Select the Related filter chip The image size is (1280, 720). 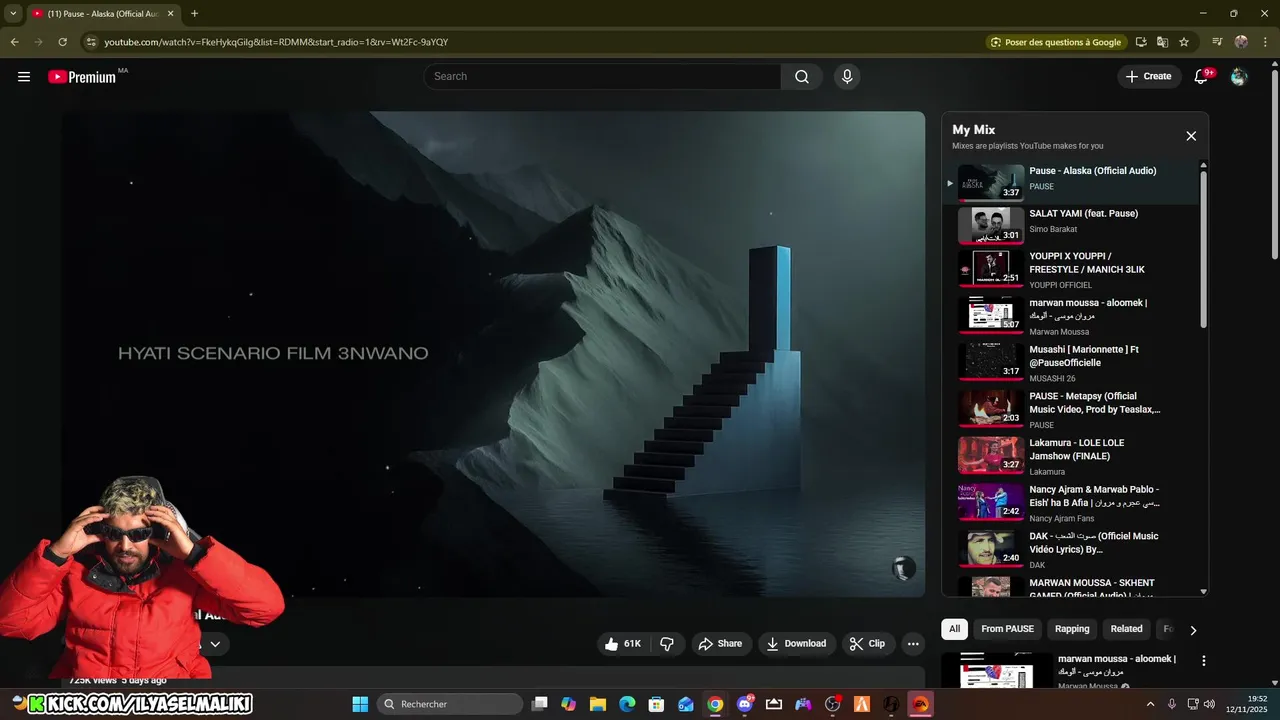click(x=1126, y=629)
